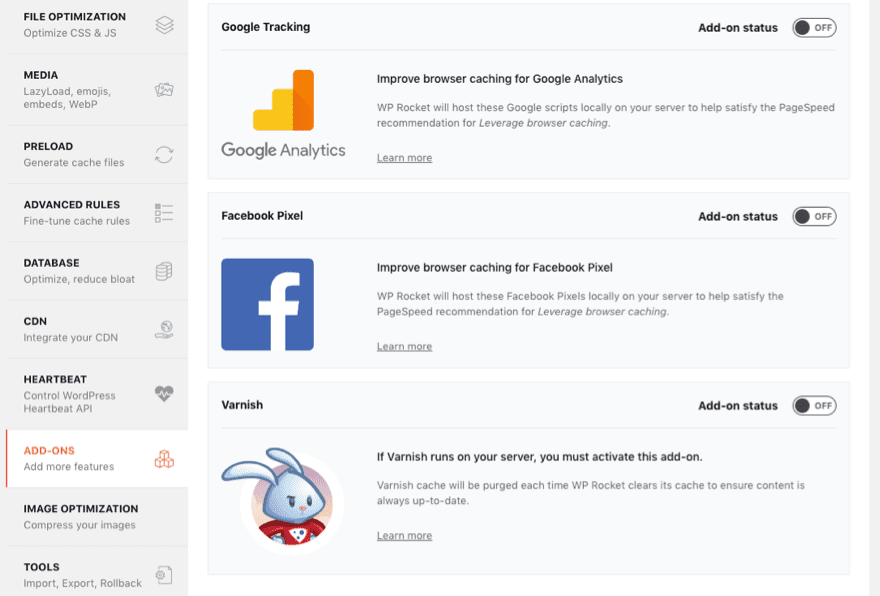Open Learn more under Google Tracking
Screen dimensions: 880x596
pyautogui.click(x=404, y=157)
